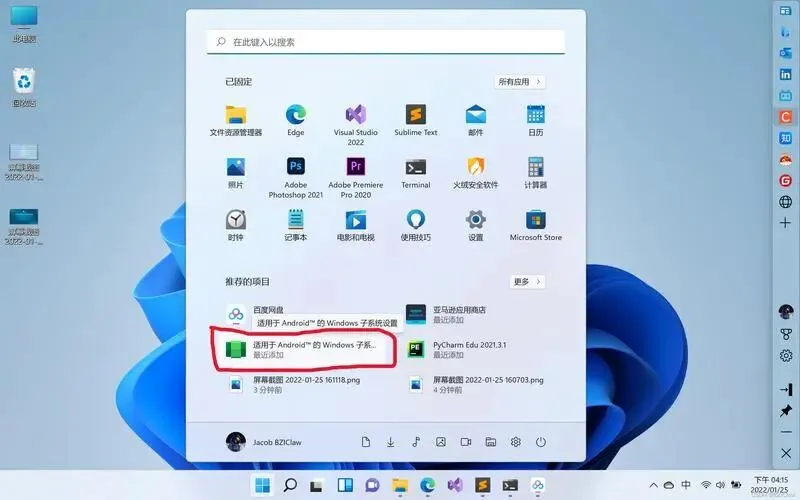
Task: Click the power button in Start footer
Action: [x=541, y=442]
